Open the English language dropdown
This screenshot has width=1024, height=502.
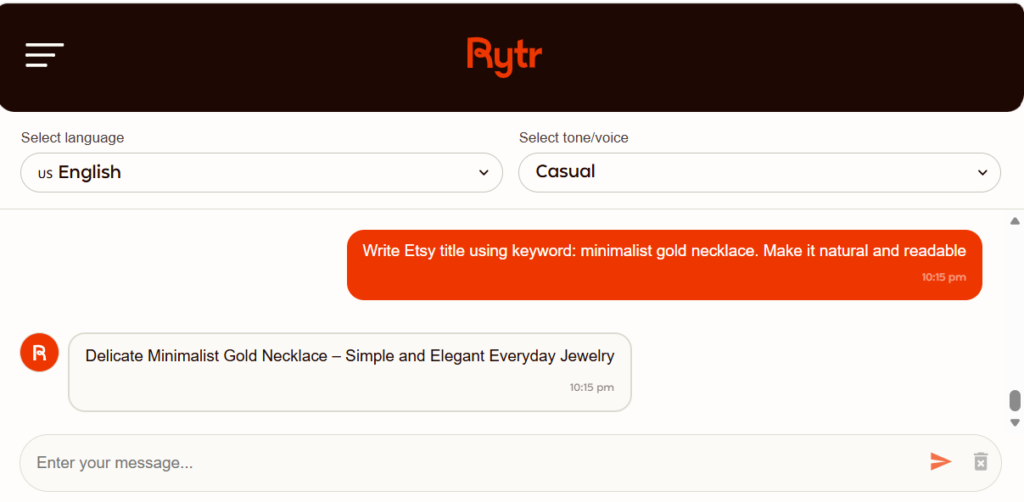pyautogui.click(x=261, y=172)
